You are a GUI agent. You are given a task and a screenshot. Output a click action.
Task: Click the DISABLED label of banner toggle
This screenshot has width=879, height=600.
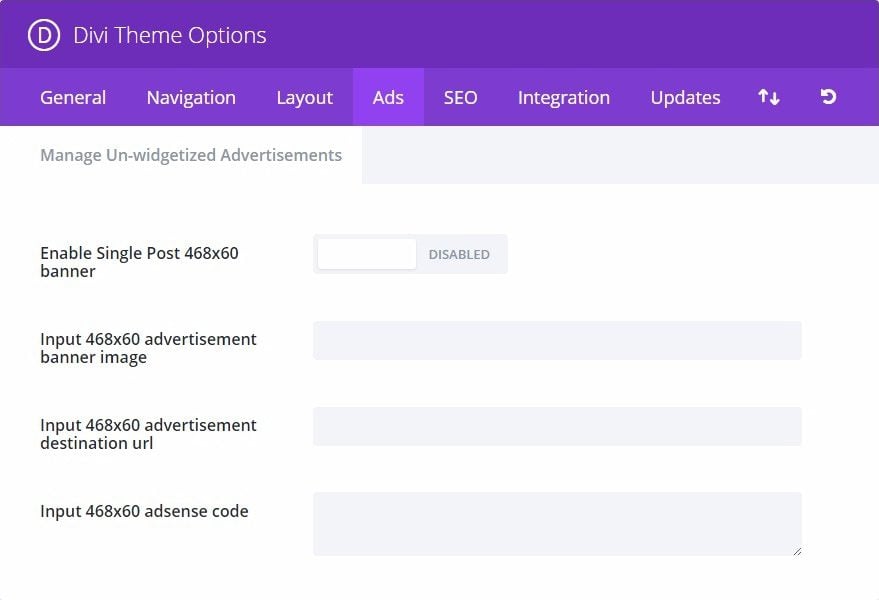(459, 255)
